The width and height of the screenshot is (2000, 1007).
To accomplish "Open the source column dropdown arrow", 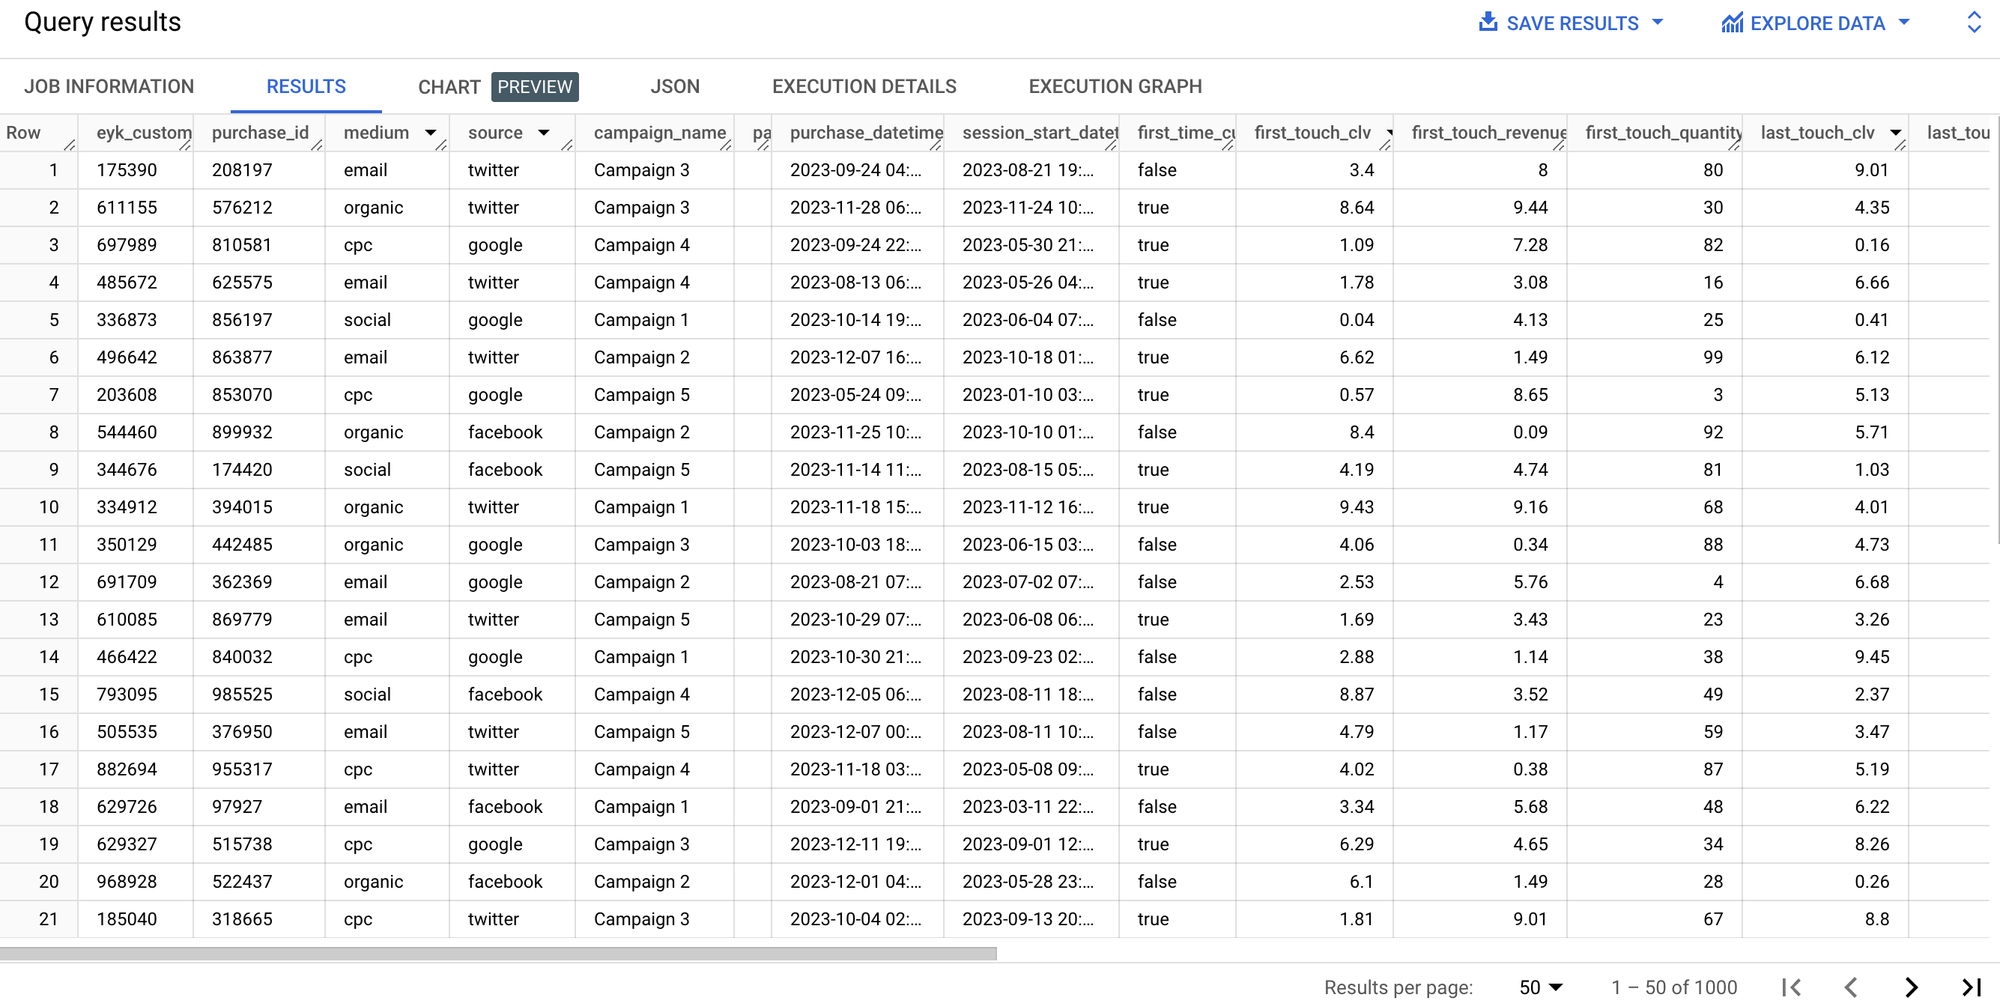I will (x=543, y=133).
